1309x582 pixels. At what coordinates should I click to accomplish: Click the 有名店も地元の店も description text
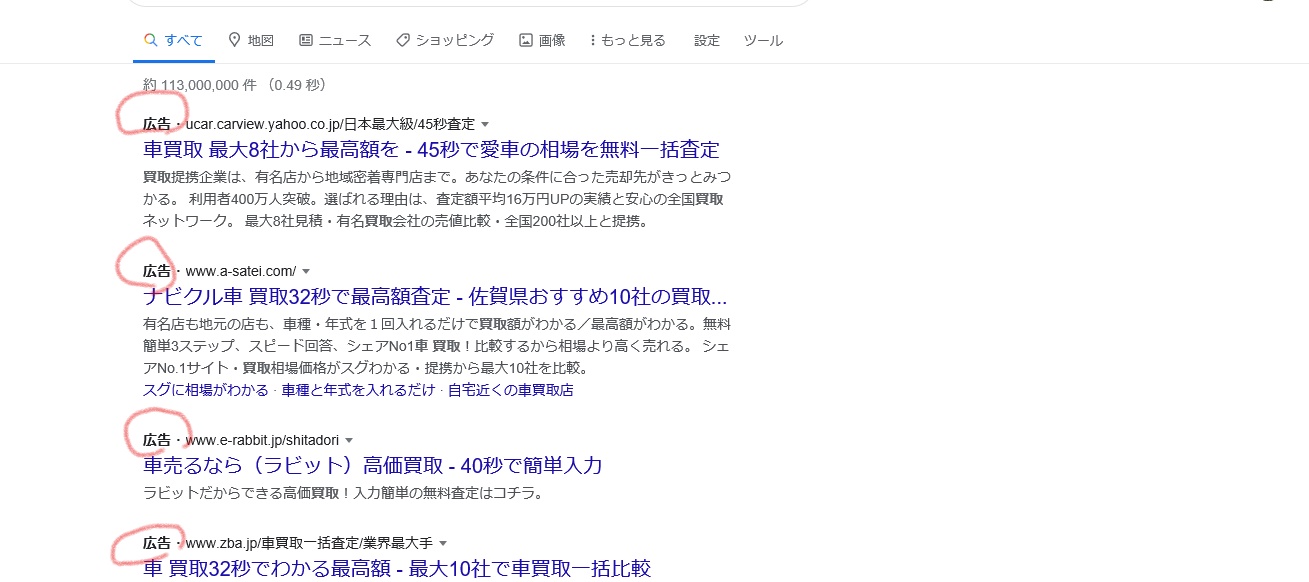tap(435, 346)
